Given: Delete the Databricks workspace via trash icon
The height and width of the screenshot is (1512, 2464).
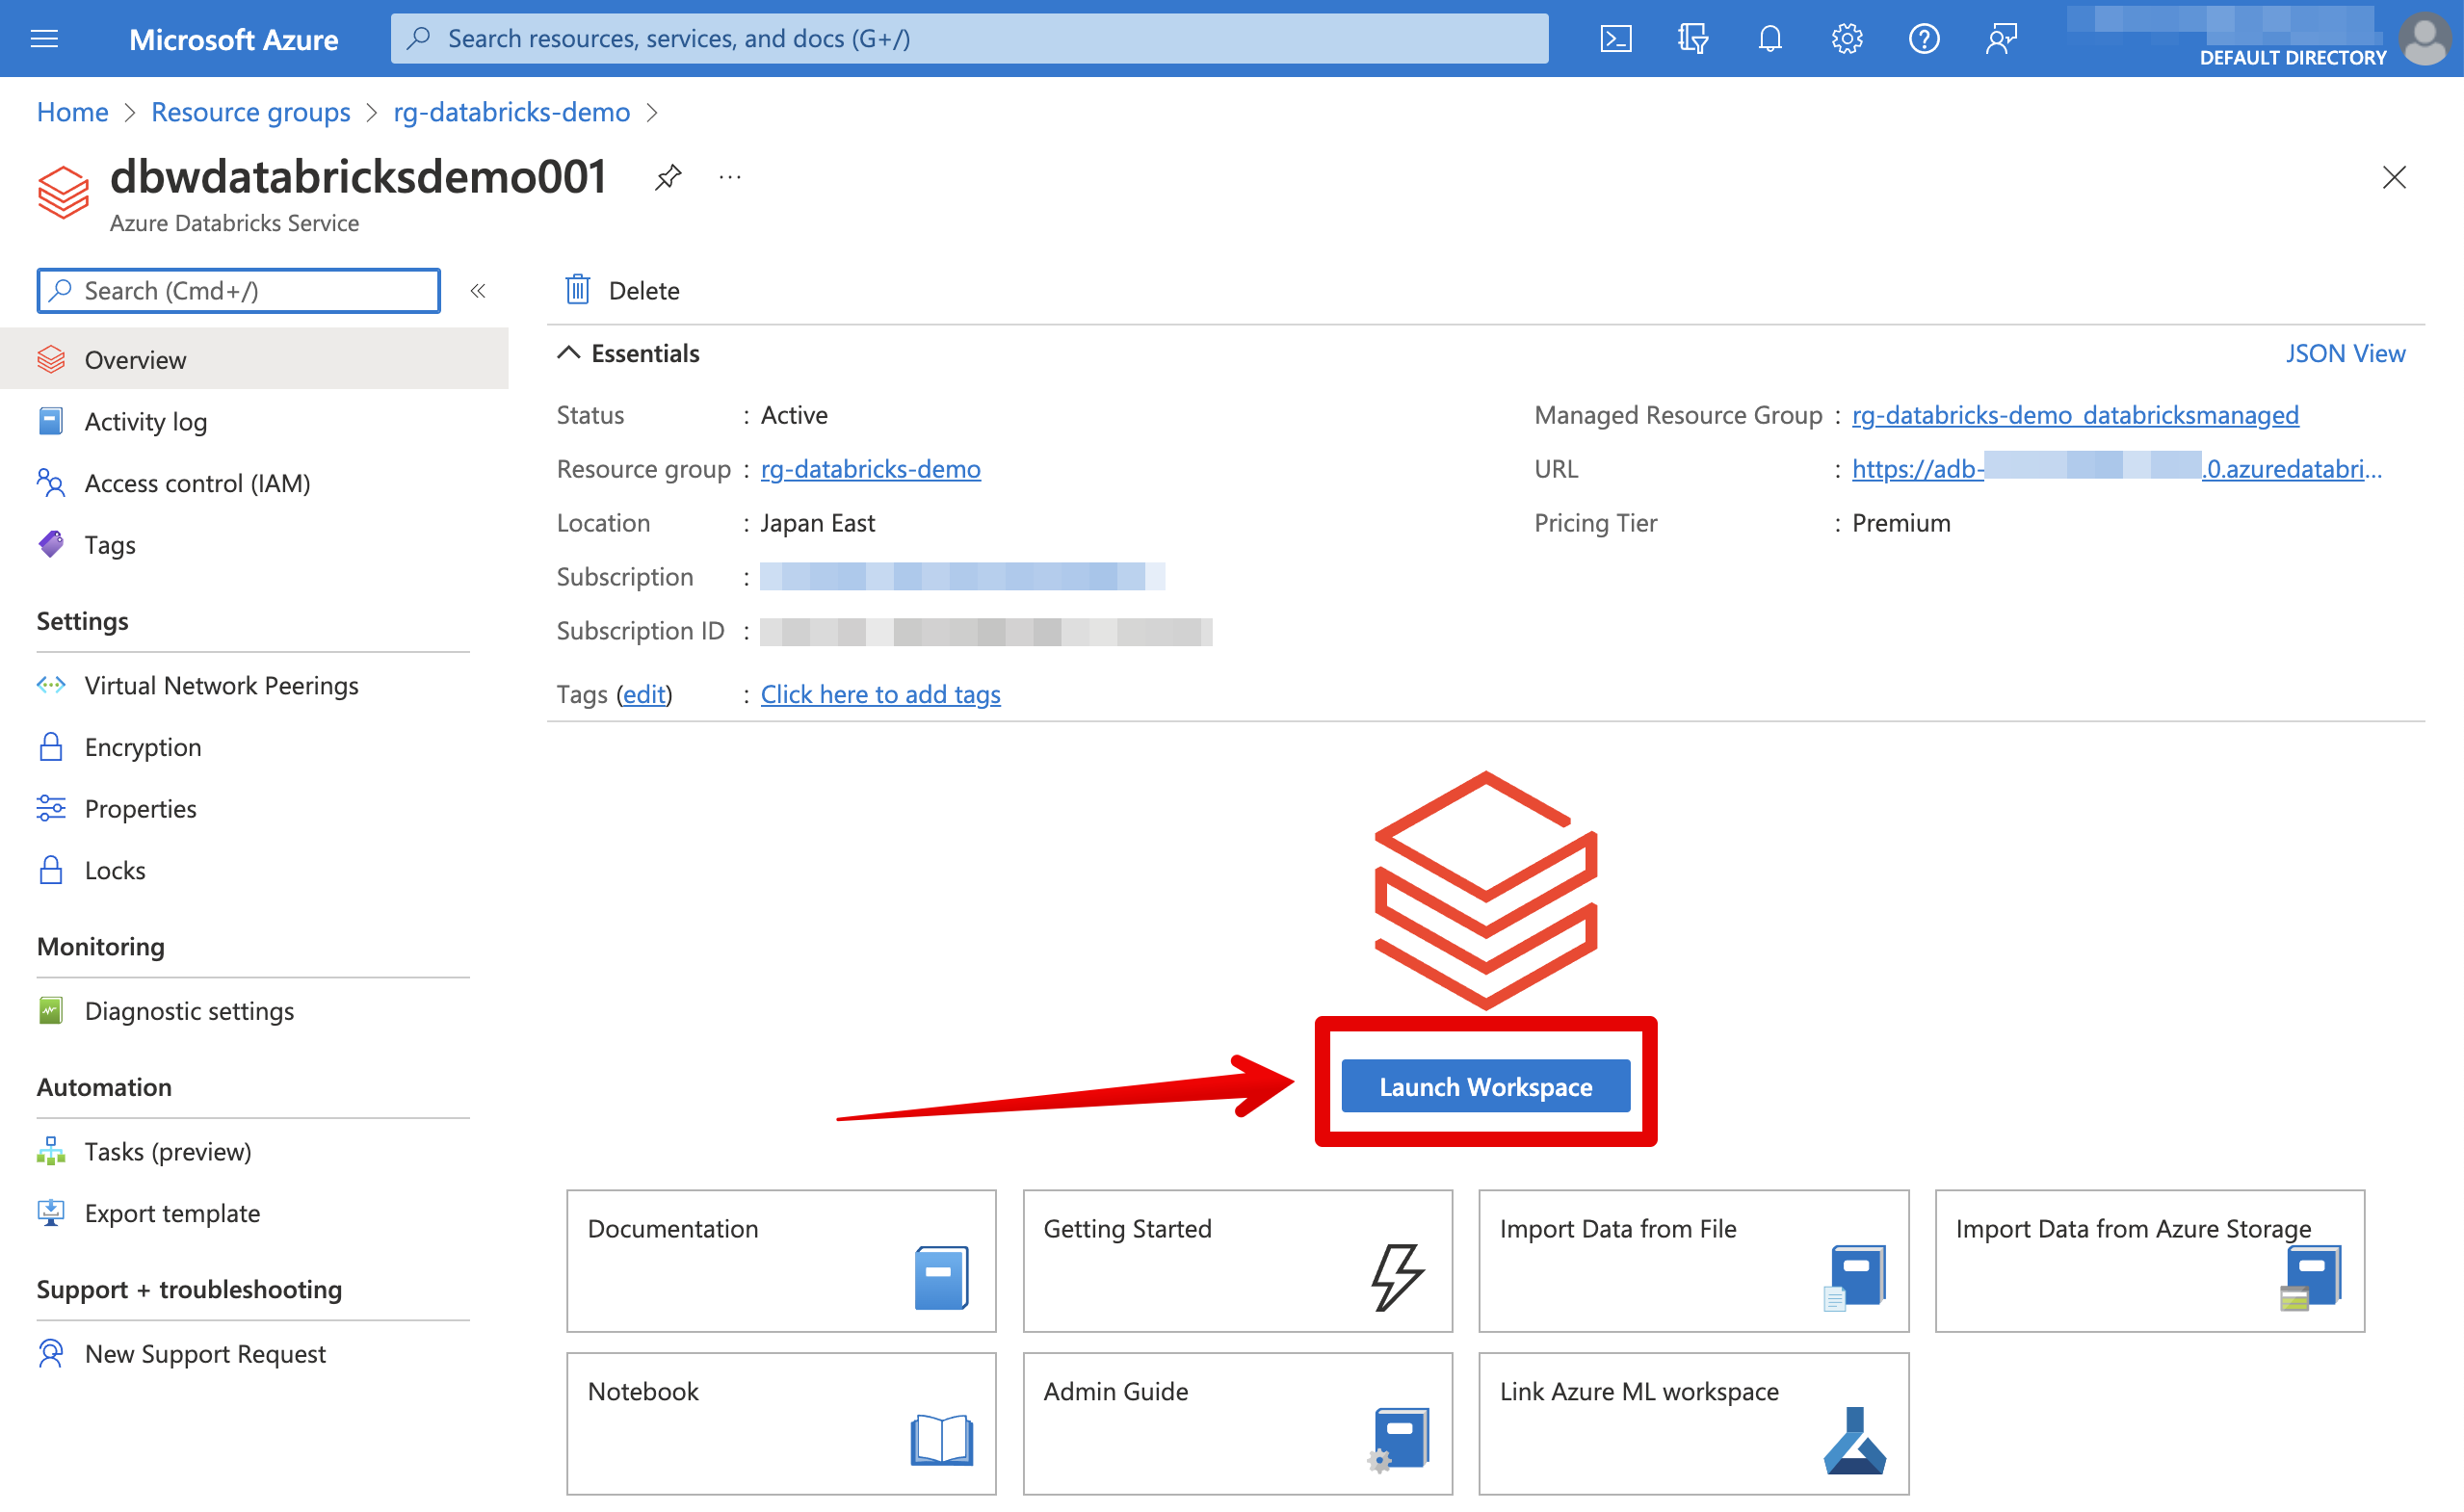Looking at the screenshot, I should tap(577, 289).
